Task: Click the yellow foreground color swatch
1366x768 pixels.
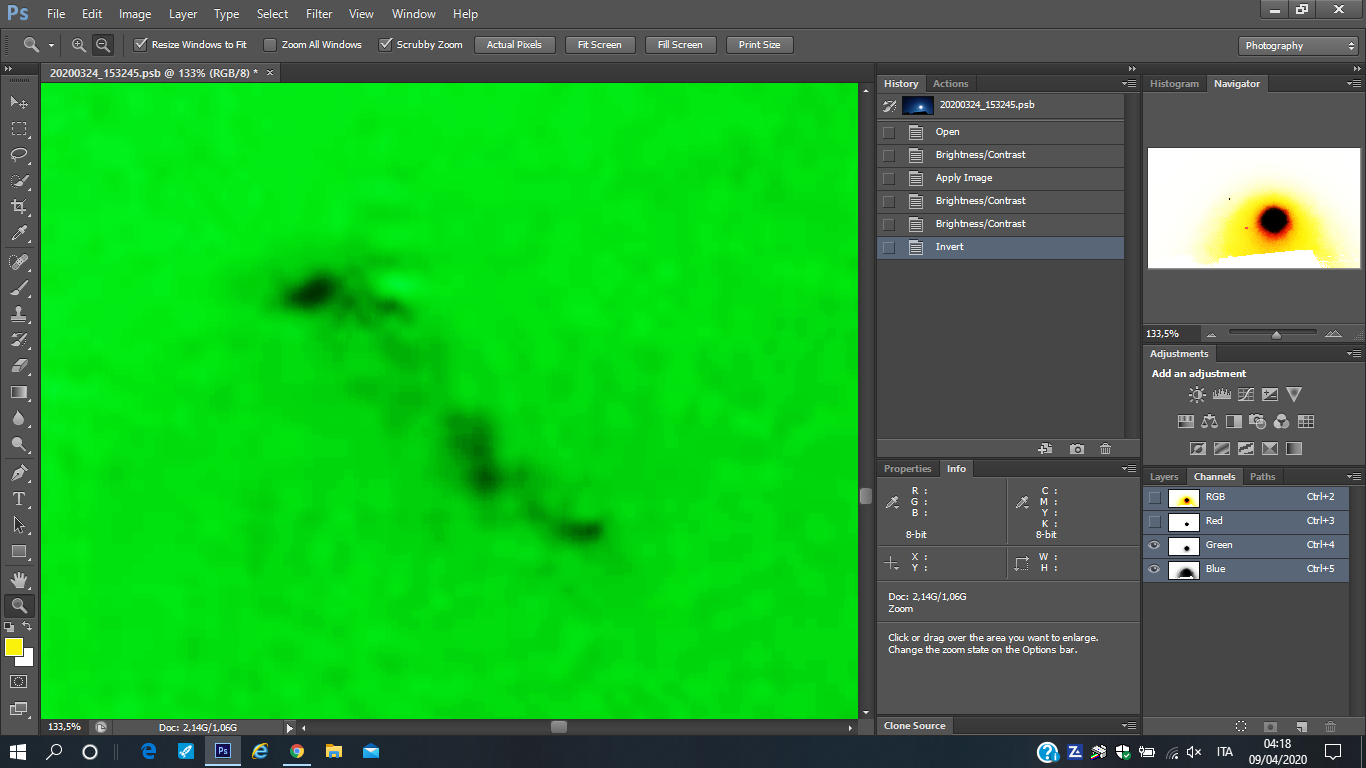Action: coord(14,647)
